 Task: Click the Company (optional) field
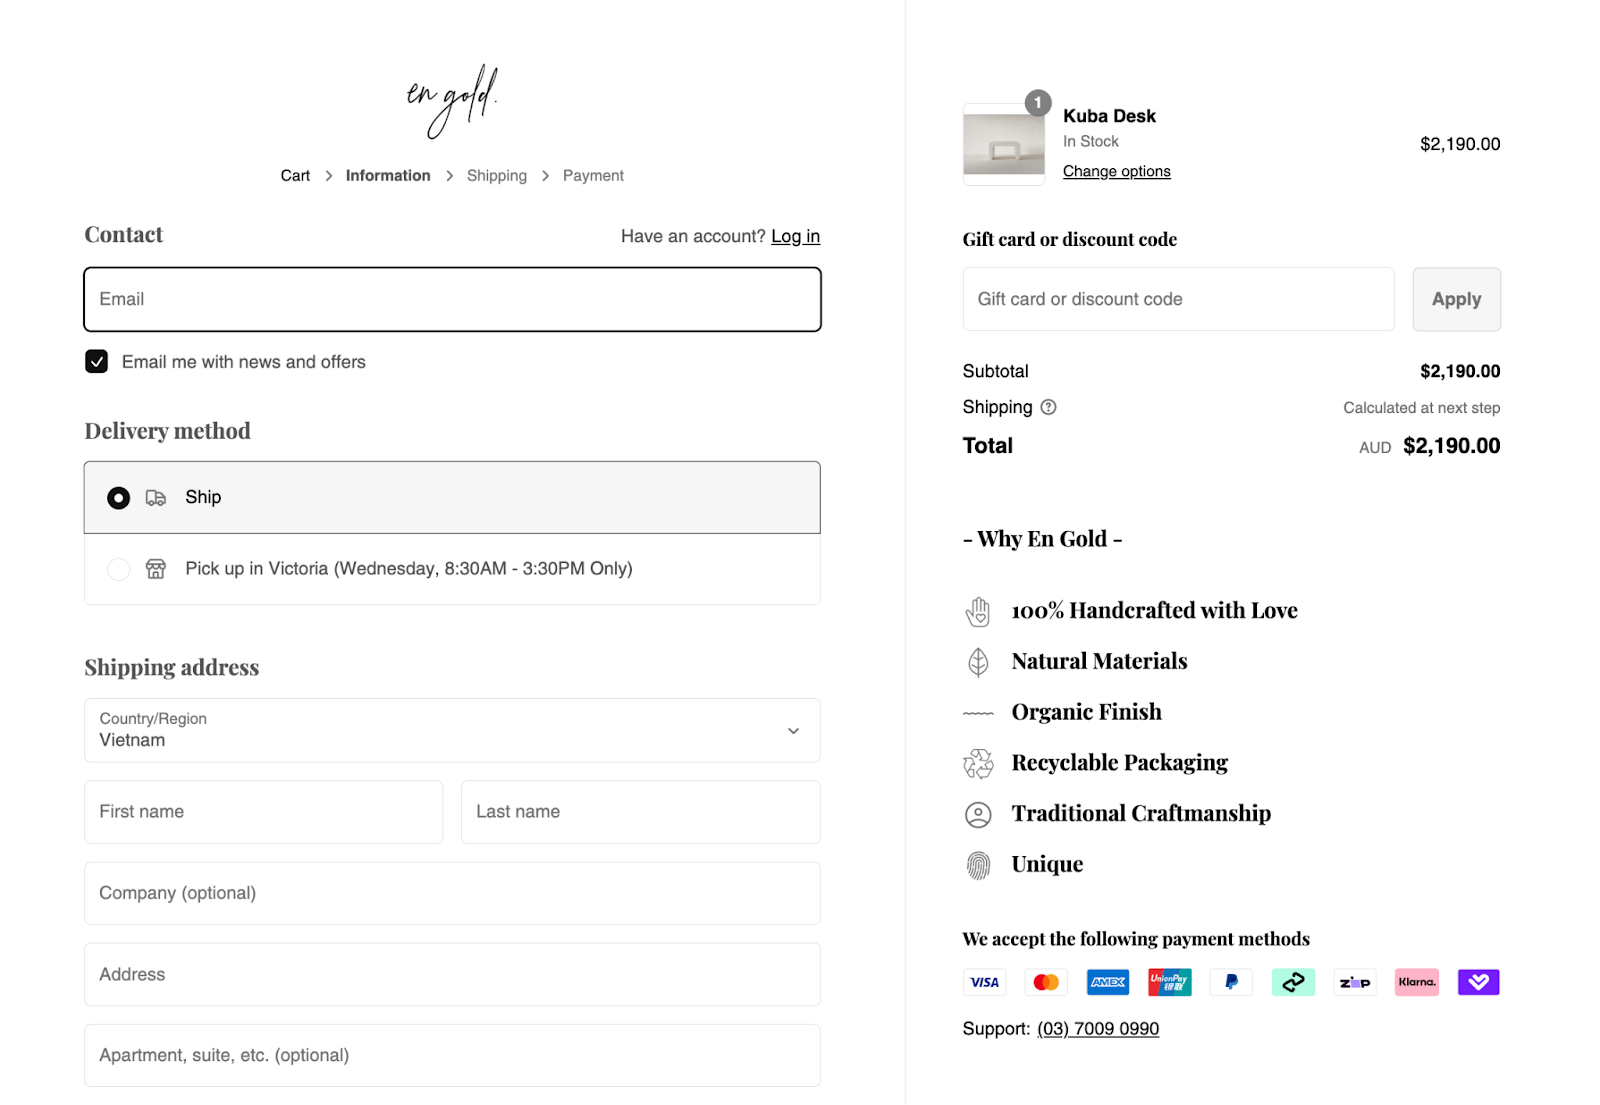click(452, 893)
